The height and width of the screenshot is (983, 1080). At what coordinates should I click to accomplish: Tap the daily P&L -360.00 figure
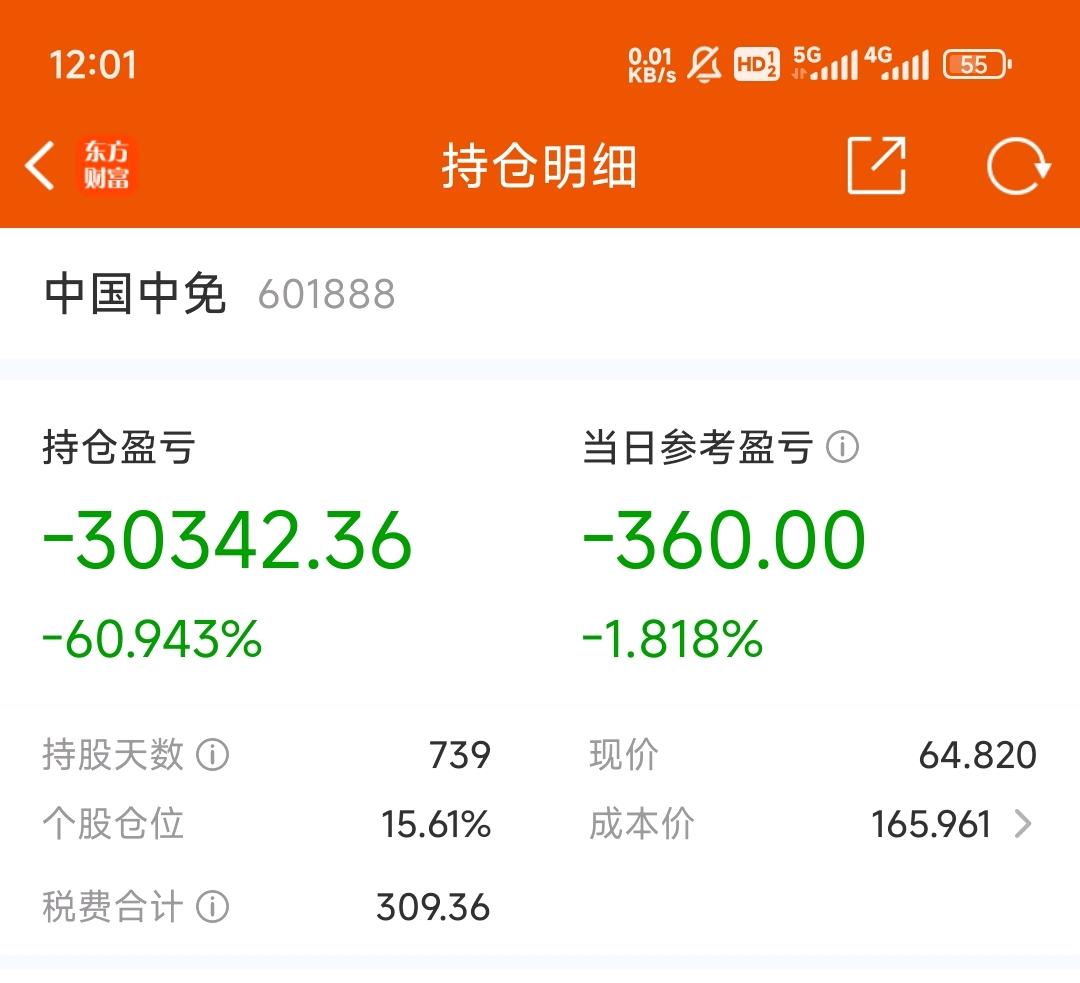pos(724,540)
